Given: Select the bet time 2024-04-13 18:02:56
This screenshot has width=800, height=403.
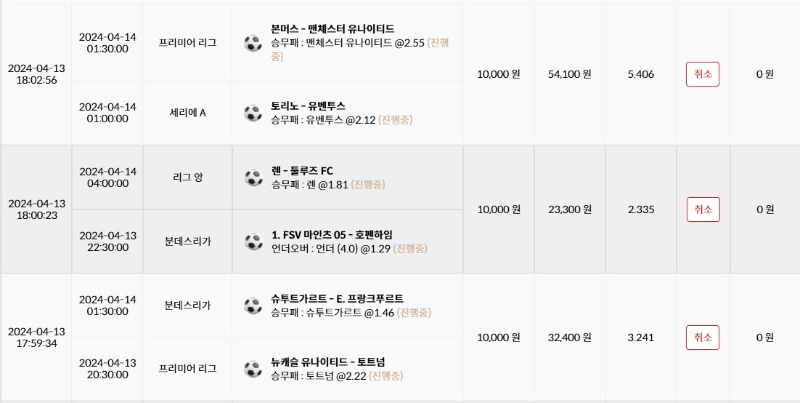Looking at the screenshot, I should pos(36,74).
